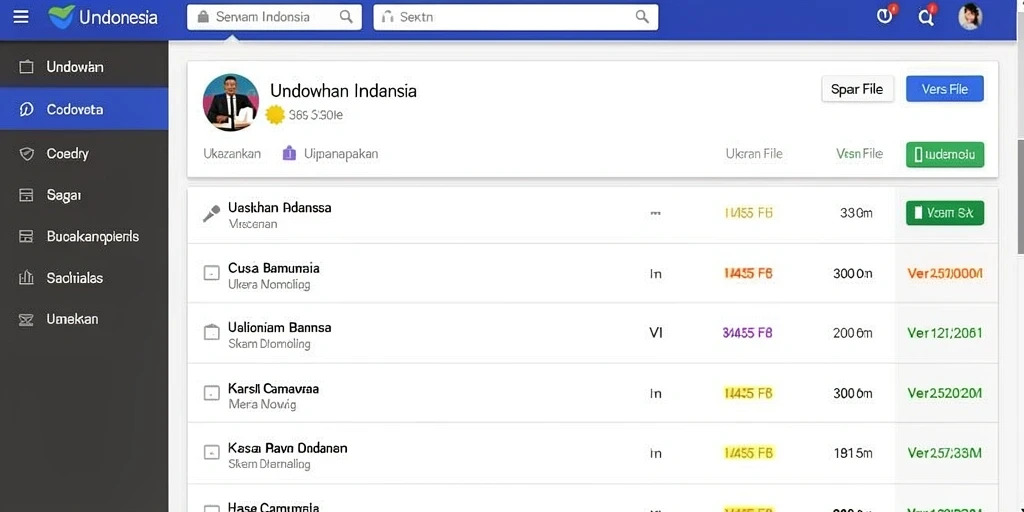Click 2000m value in Ualioniam row
Viewport: 1024px width, 512px height.
click(x=853, y=333)
